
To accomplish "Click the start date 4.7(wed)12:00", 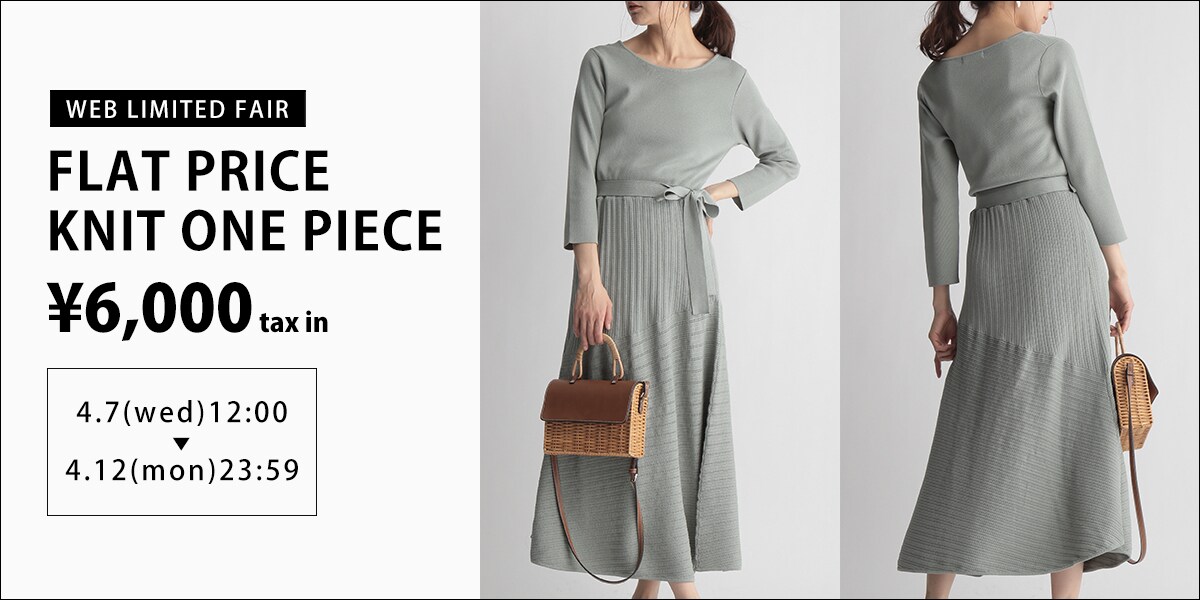I will 182,412.
